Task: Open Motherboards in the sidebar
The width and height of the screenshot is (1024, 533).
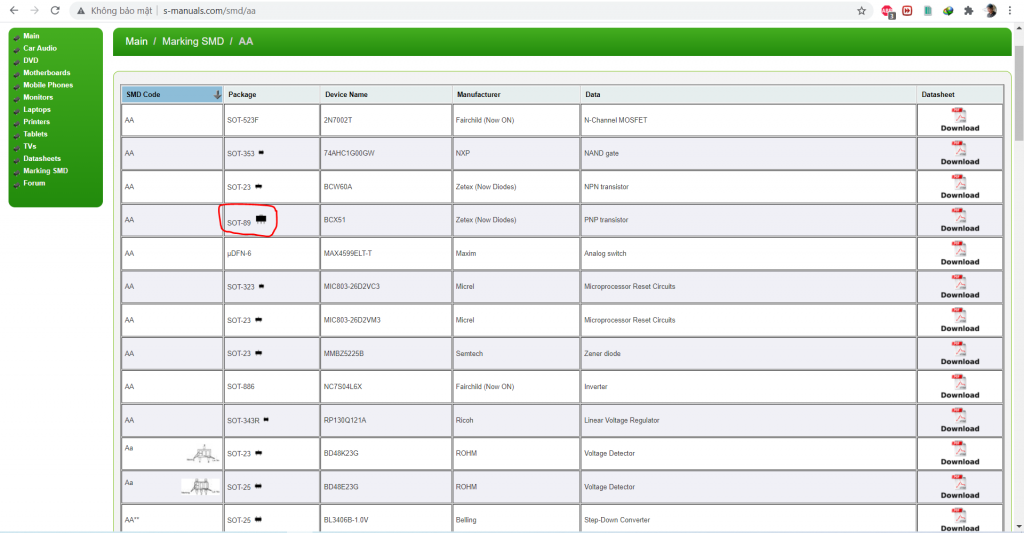Action: [46, 73]
